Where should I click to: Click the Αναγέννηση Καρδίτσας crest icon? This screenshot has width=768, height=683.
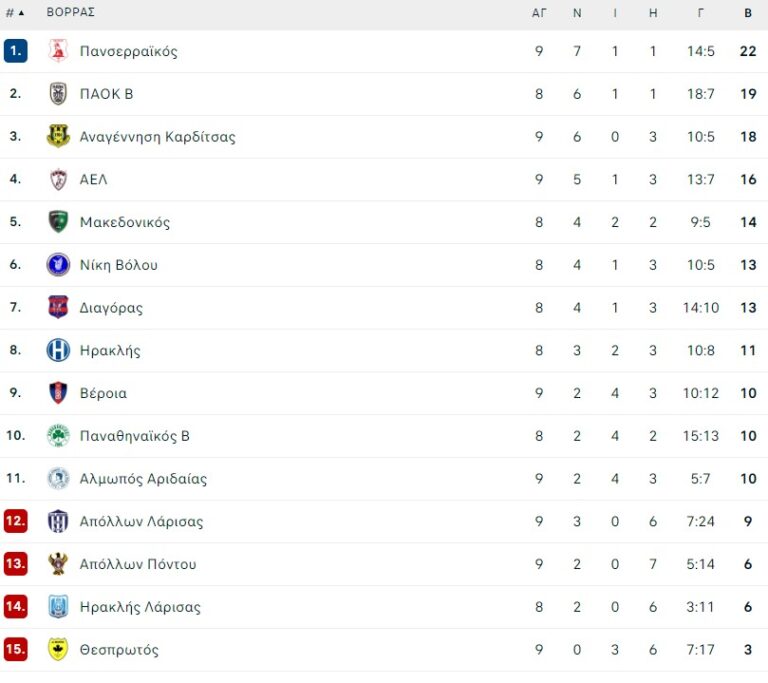[x=58, y=137]
